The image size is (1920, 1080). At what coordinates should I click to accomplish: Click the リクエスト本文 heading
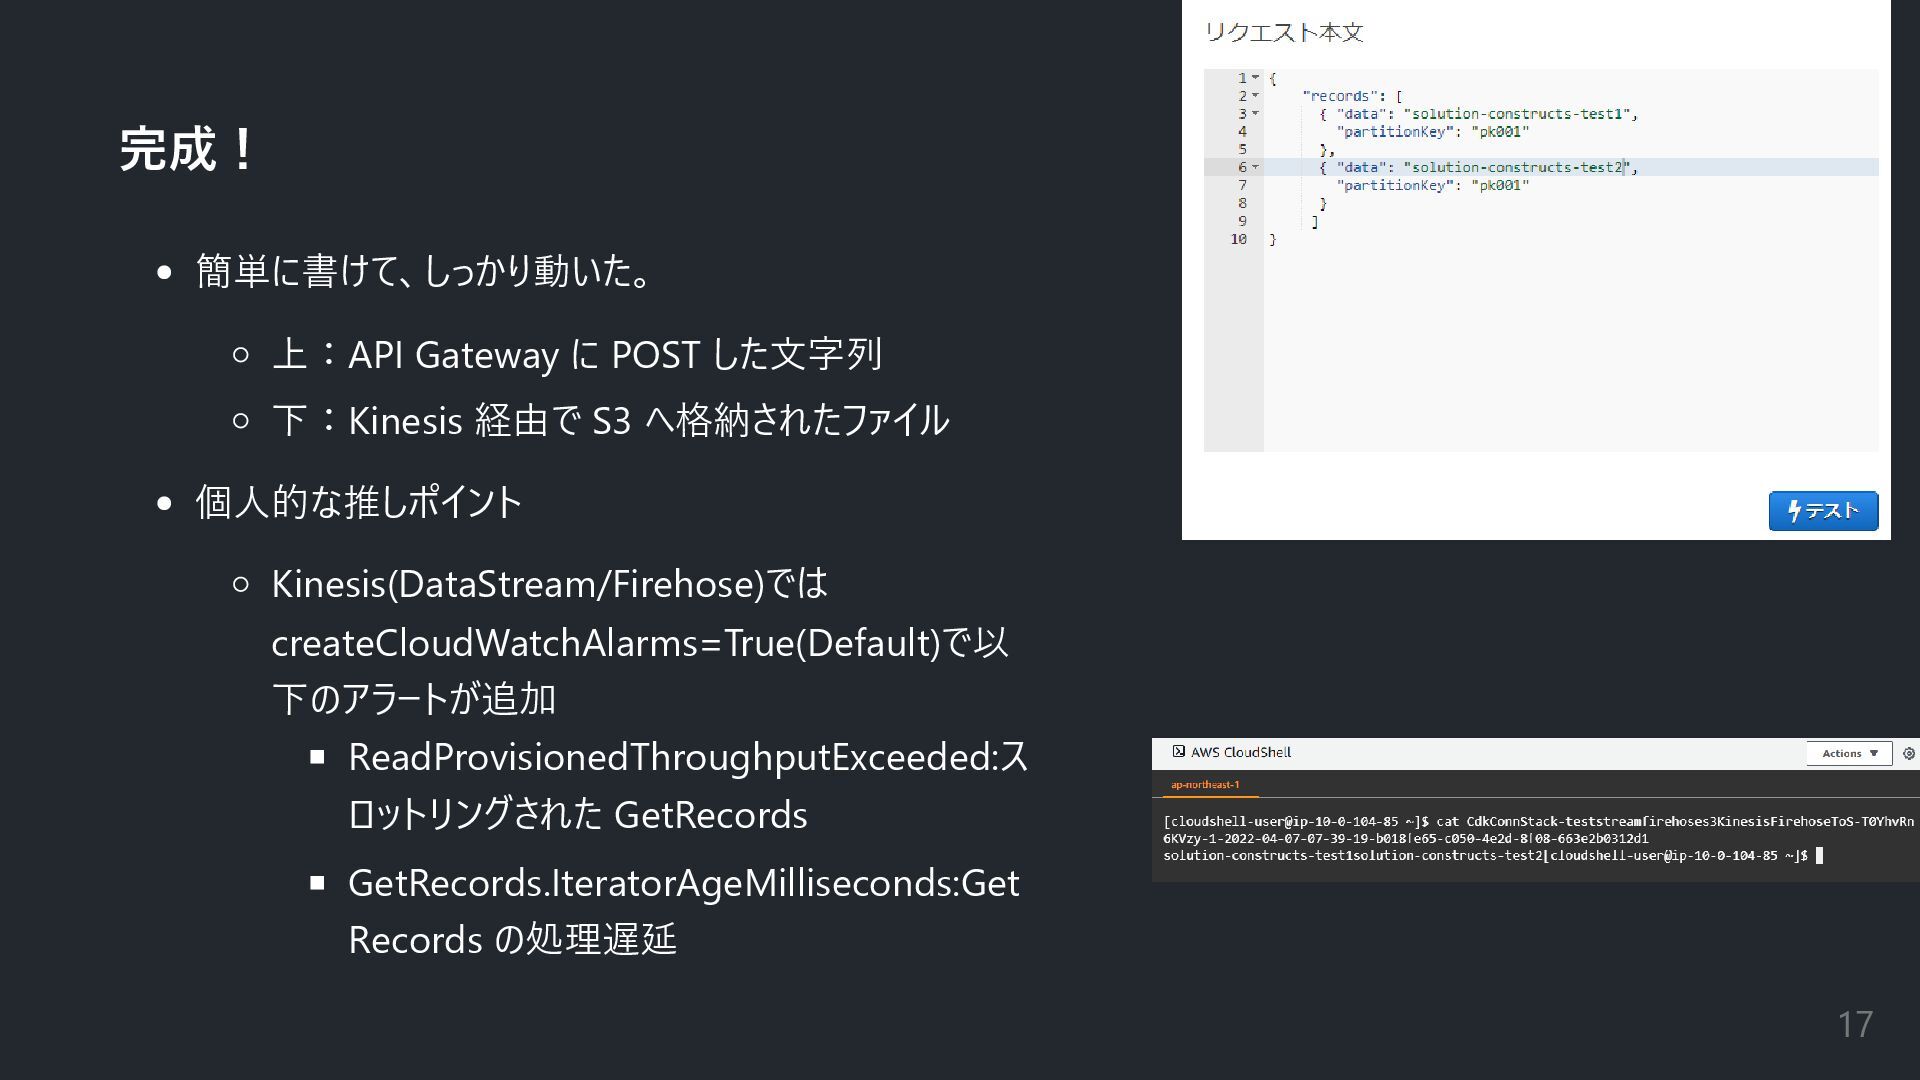coord(1284,33)
